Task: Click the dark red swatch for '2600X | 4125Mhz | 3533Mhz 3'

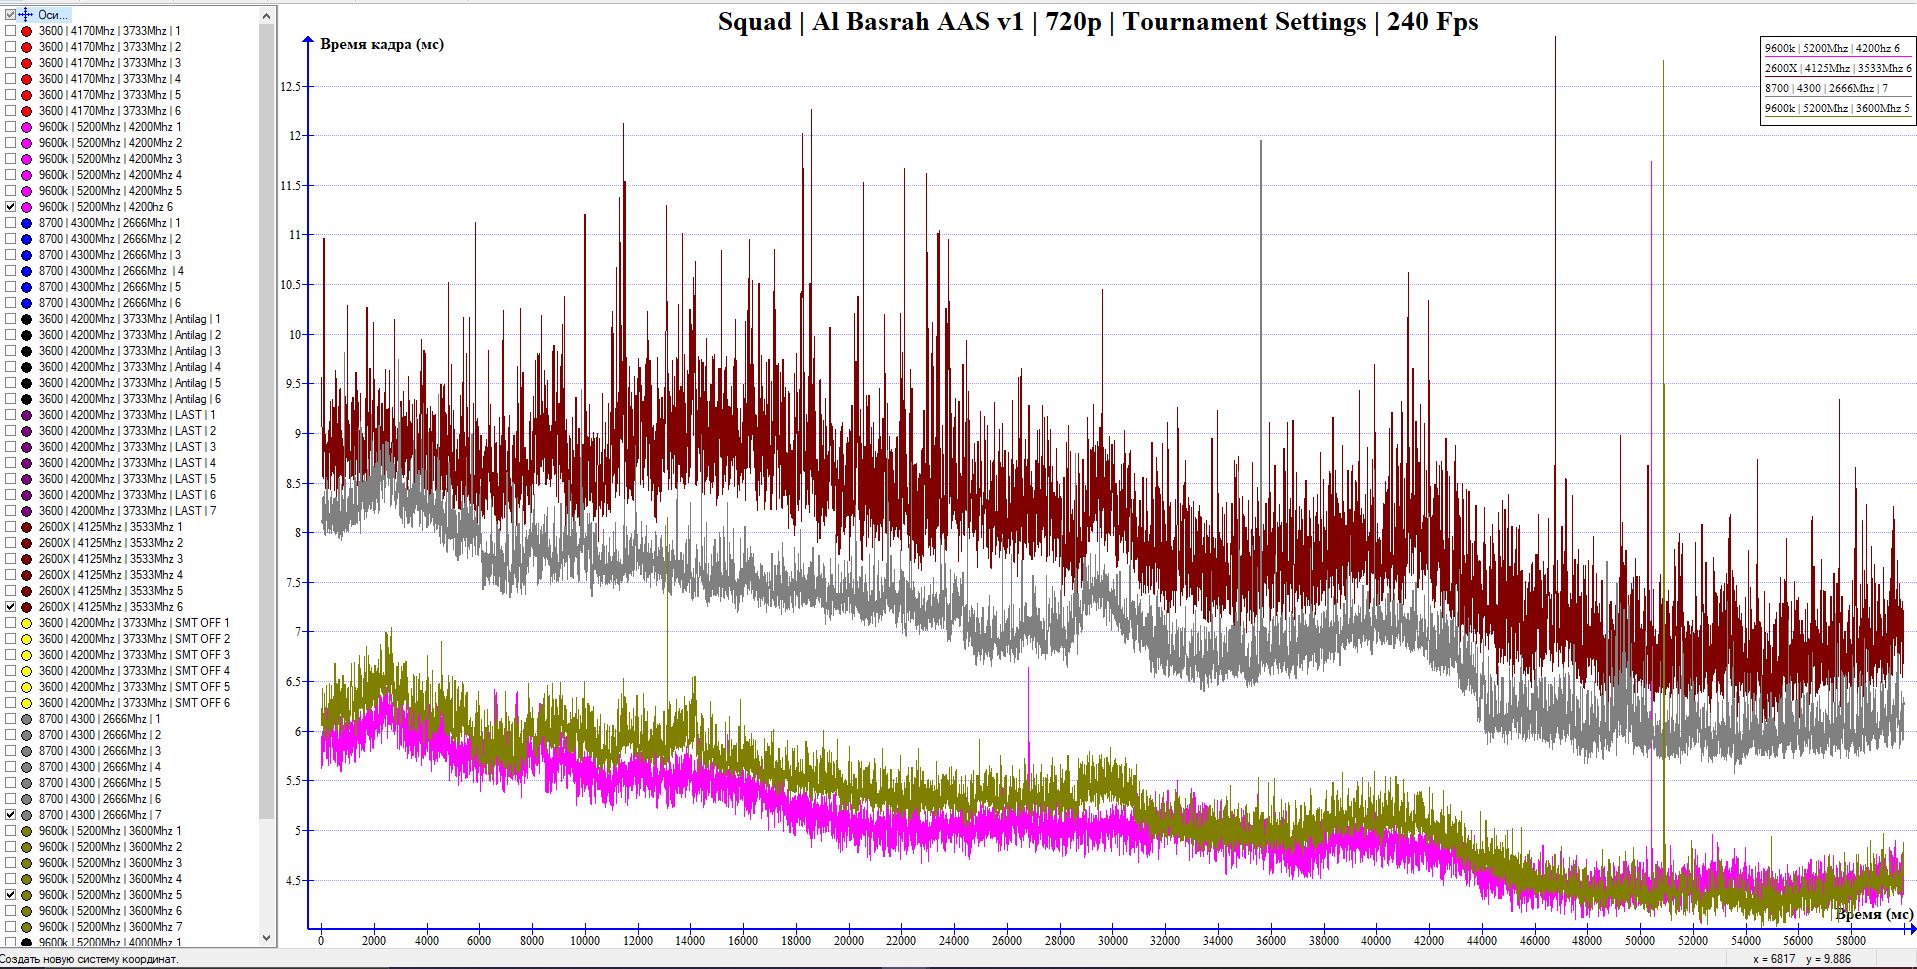Action: tap(27, 559)
